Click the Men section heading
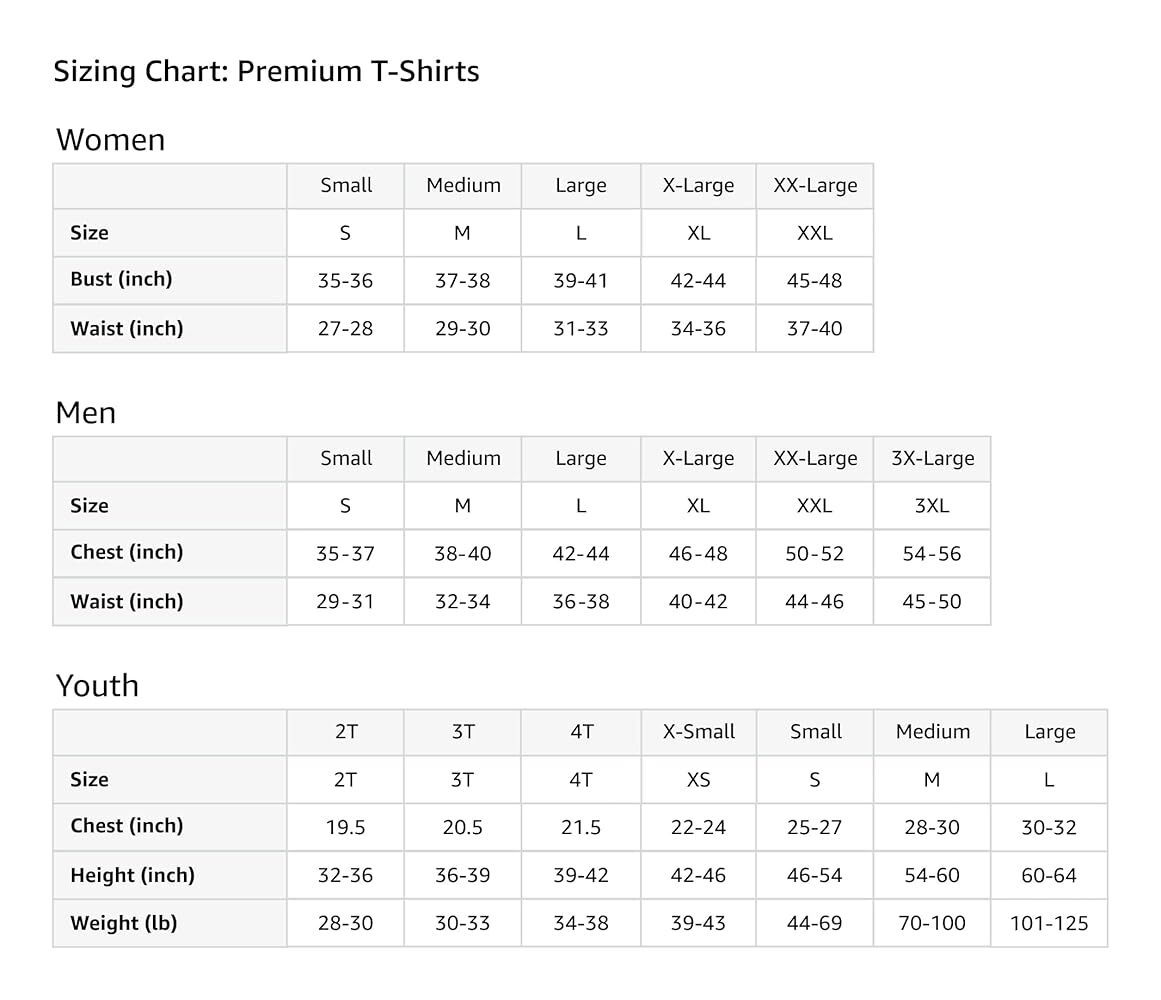This screenshot has height=1000, width=1161. click(x=86, y=413)
